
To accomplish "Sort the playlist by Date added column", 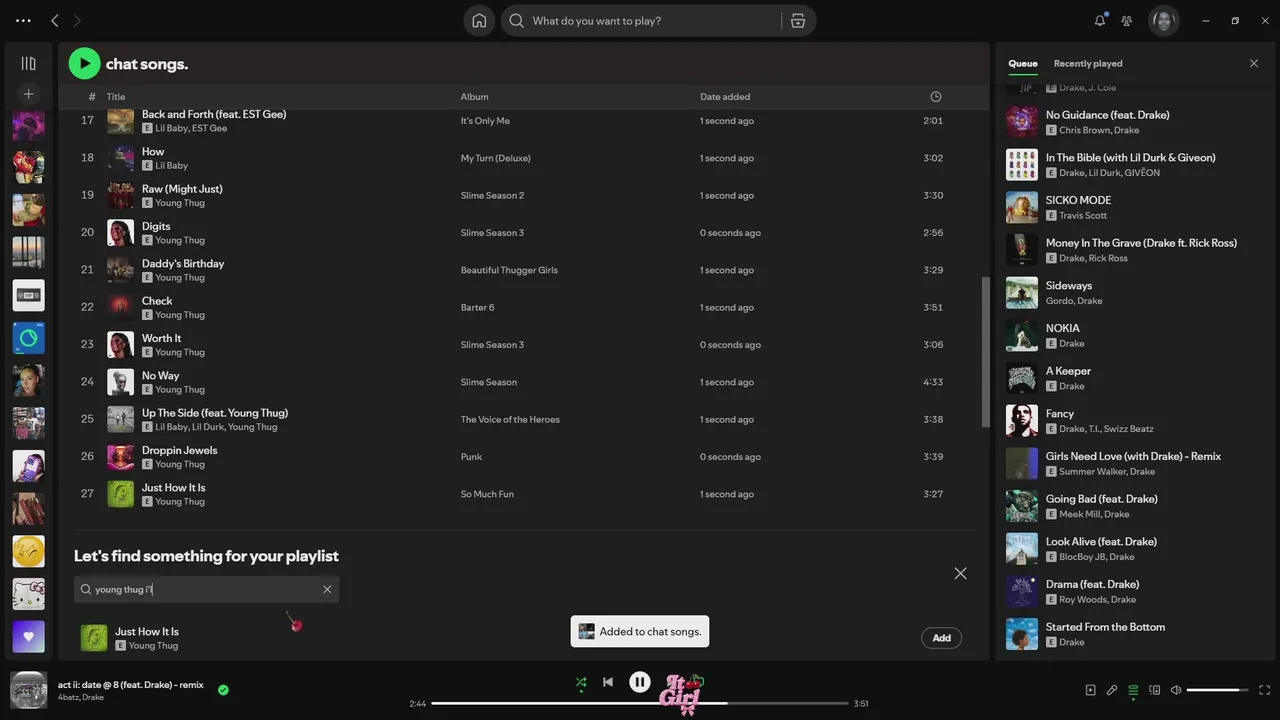I will 725,97.
